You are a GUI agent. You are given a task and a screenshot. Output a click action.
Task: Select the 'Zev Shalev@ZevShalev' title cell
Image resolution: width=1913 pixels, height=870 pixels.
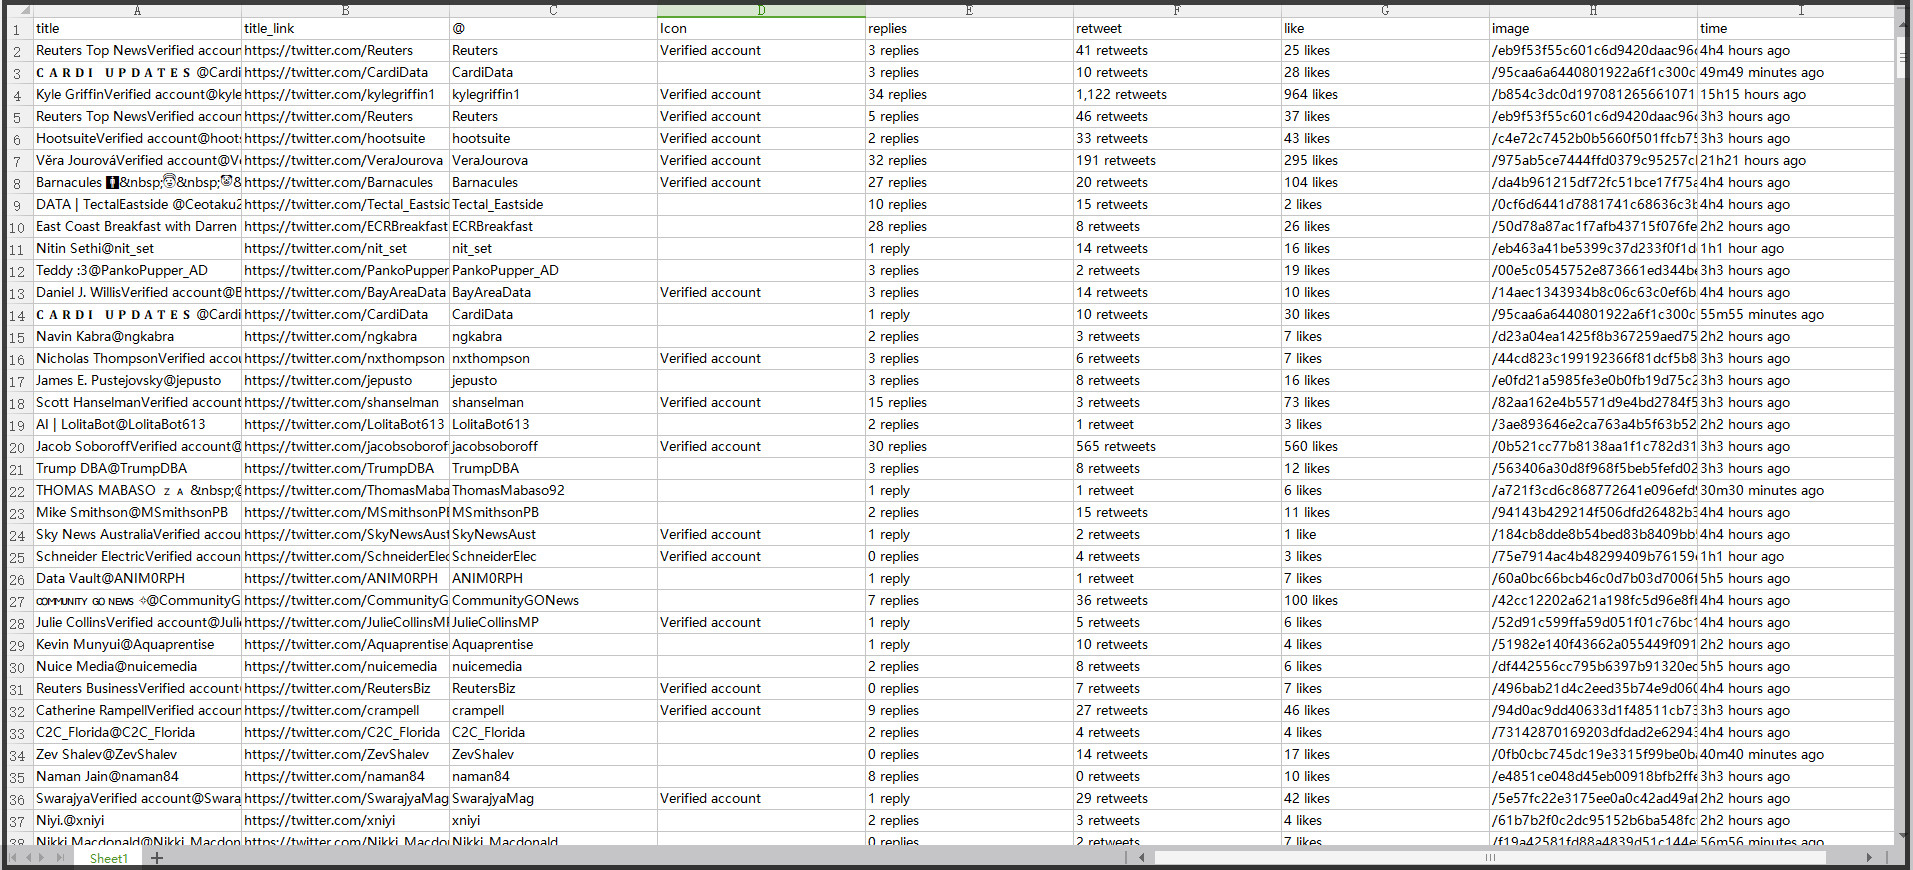coord(137,754)
